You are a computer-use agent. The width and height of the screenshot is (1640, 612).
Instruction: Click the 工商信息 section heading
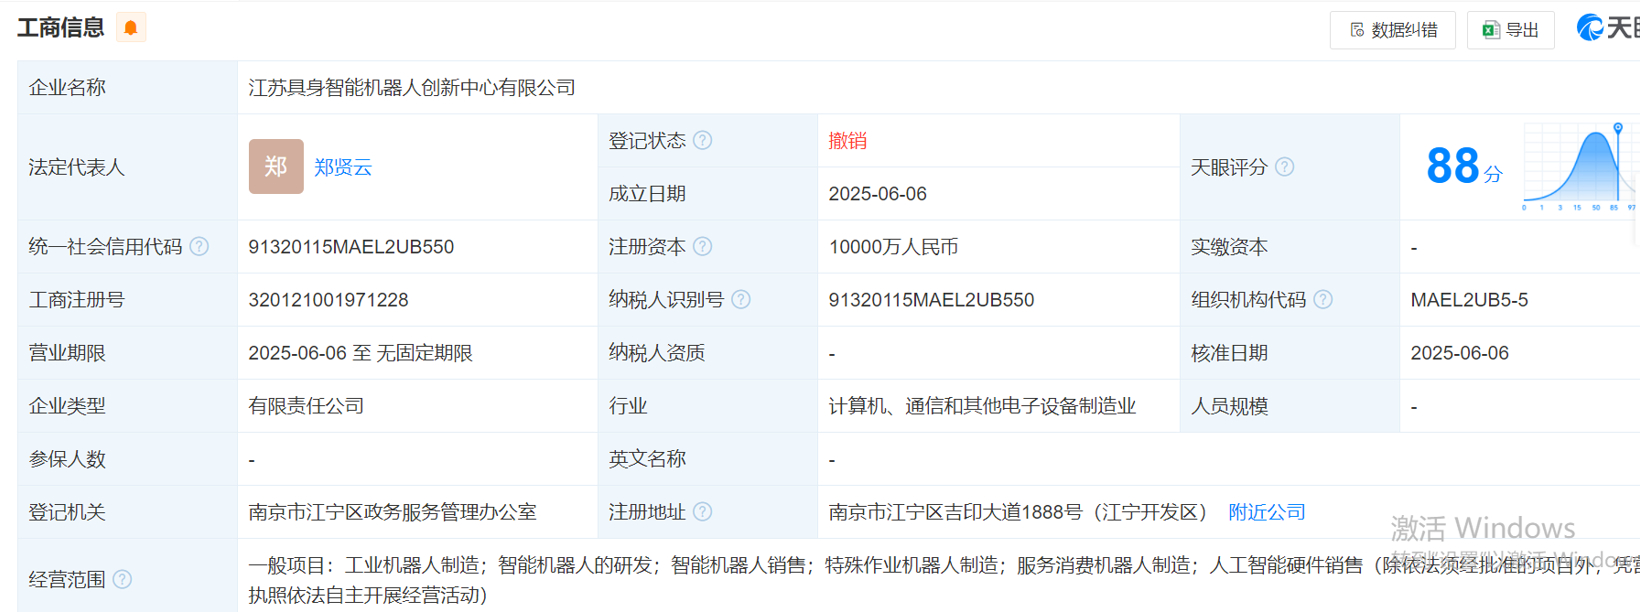pos(61,28)
